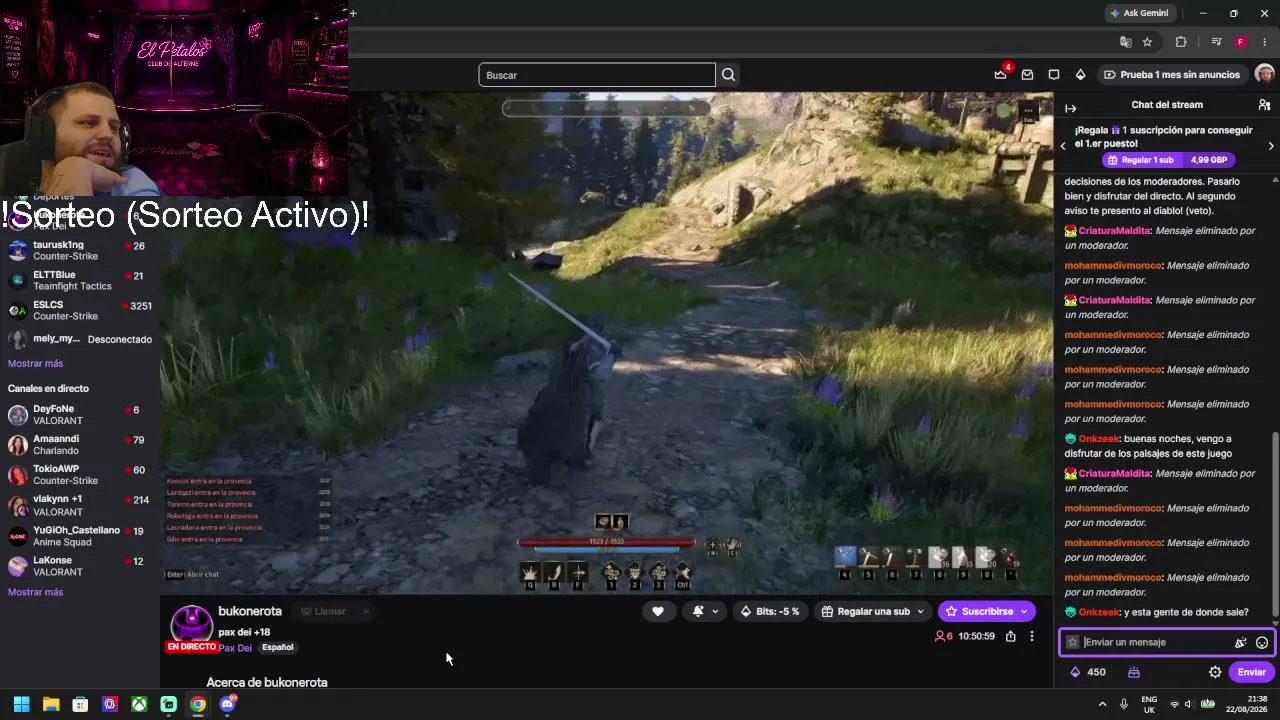Click the search magnifier button
Viewport: 1280px width, 720px height.
pos(729,75)
